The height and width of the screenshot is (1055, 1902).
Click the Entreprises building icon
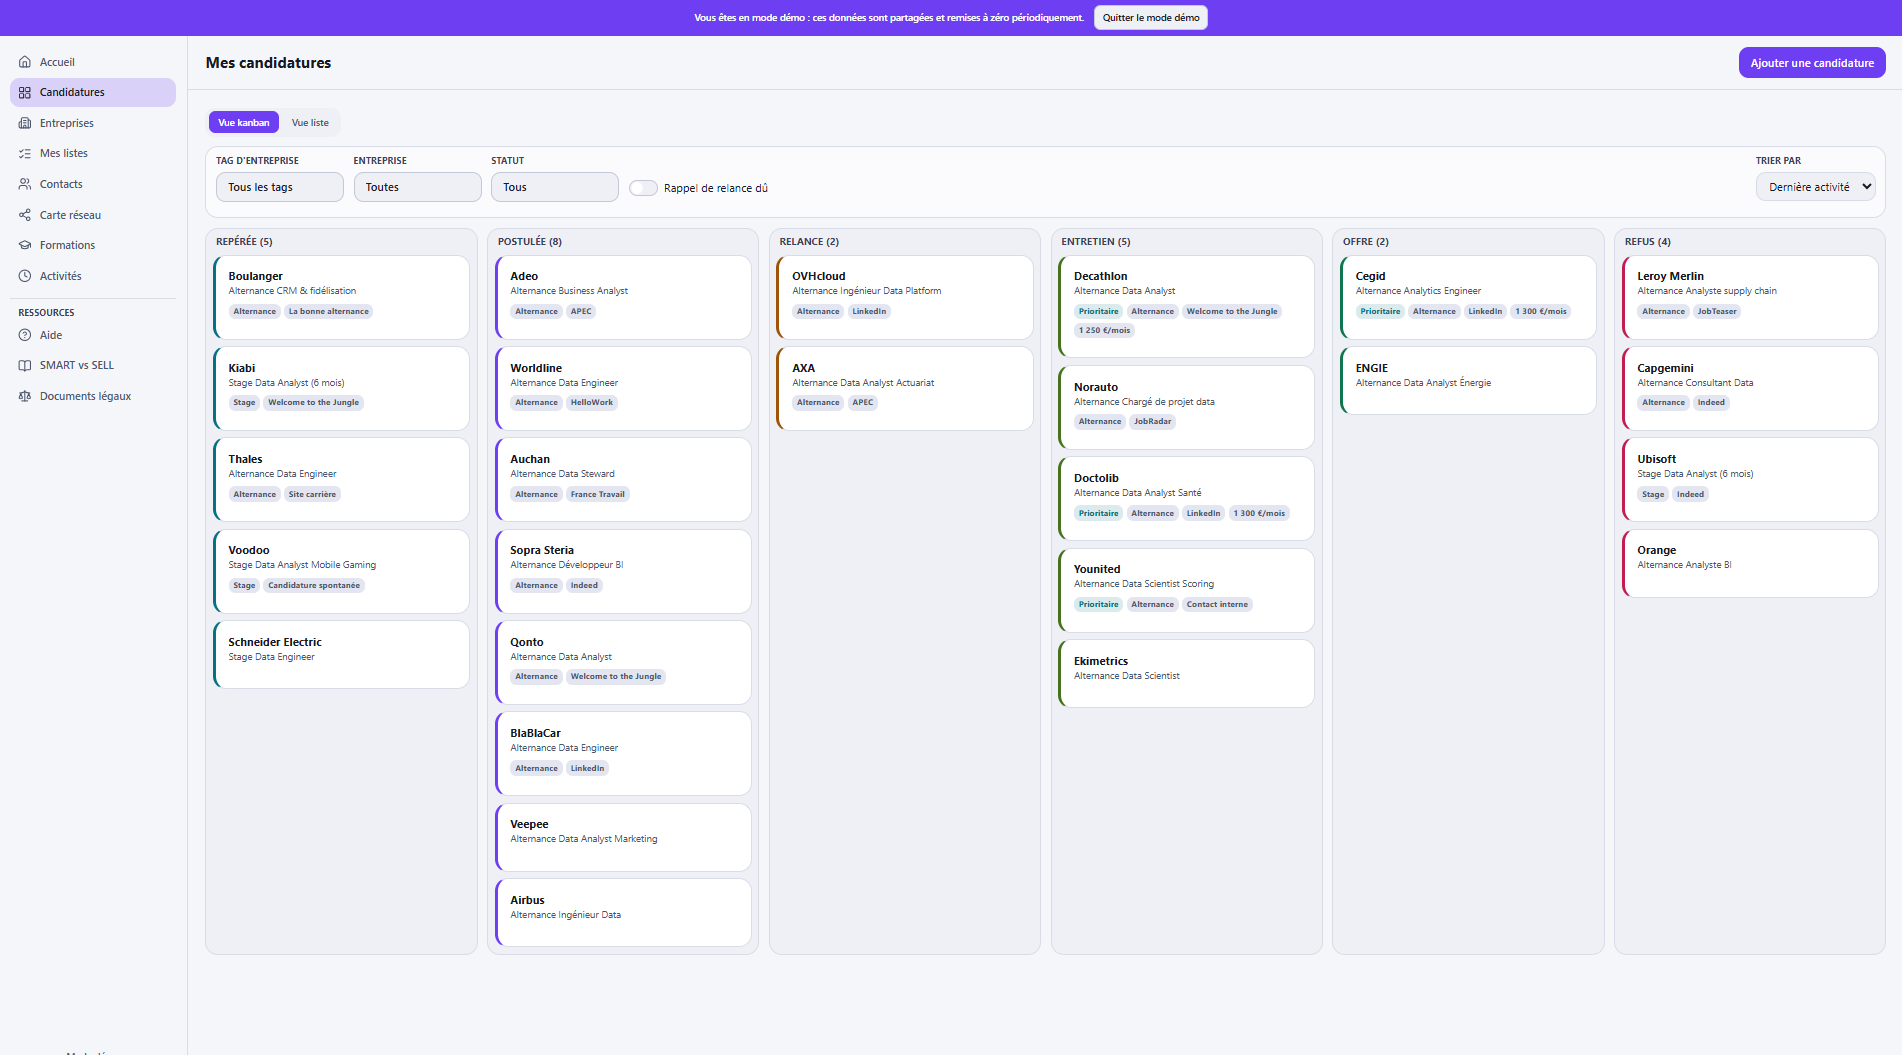[25, 123]
